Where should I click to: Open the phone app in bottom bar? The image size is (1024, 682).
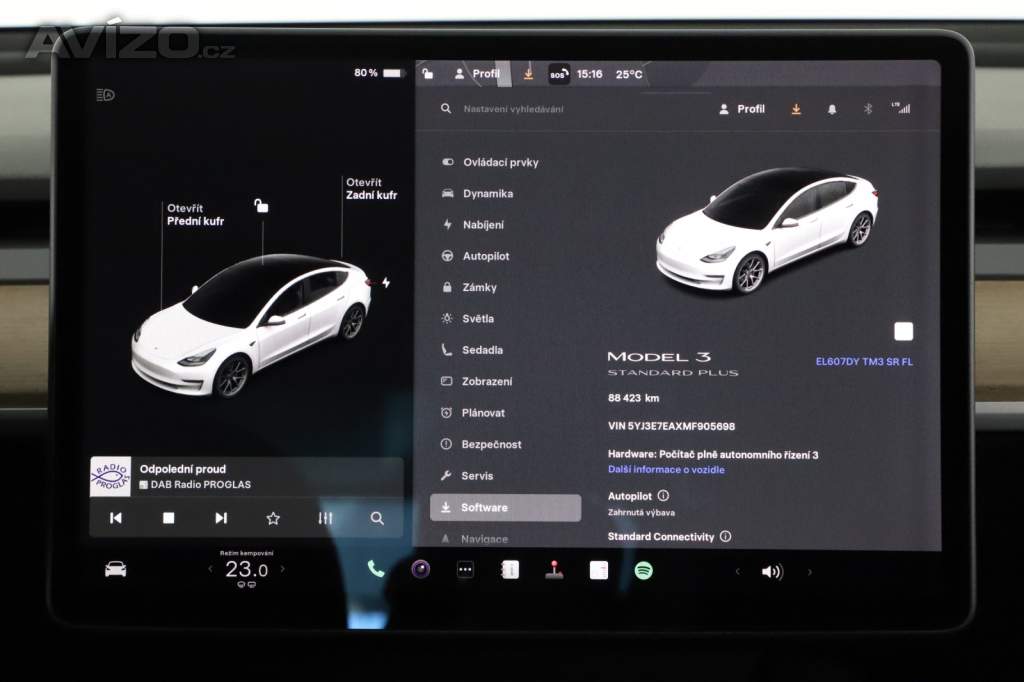point(376,569)
